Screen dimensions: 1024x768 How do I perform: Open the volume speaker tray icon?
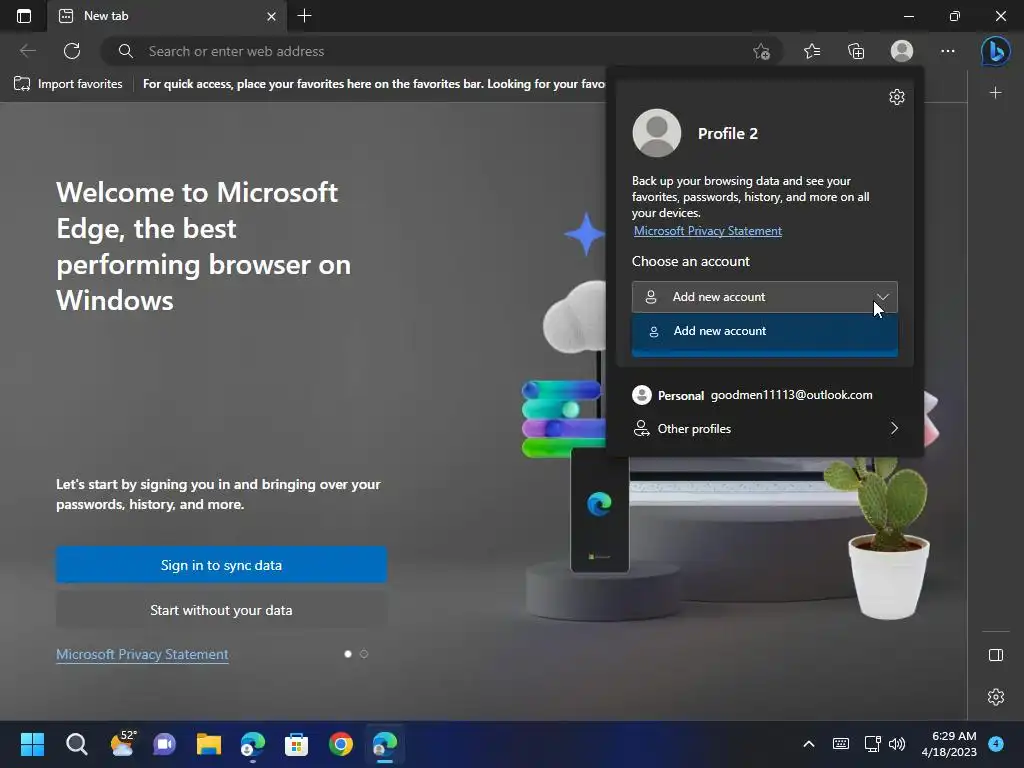tap(897, 744)
